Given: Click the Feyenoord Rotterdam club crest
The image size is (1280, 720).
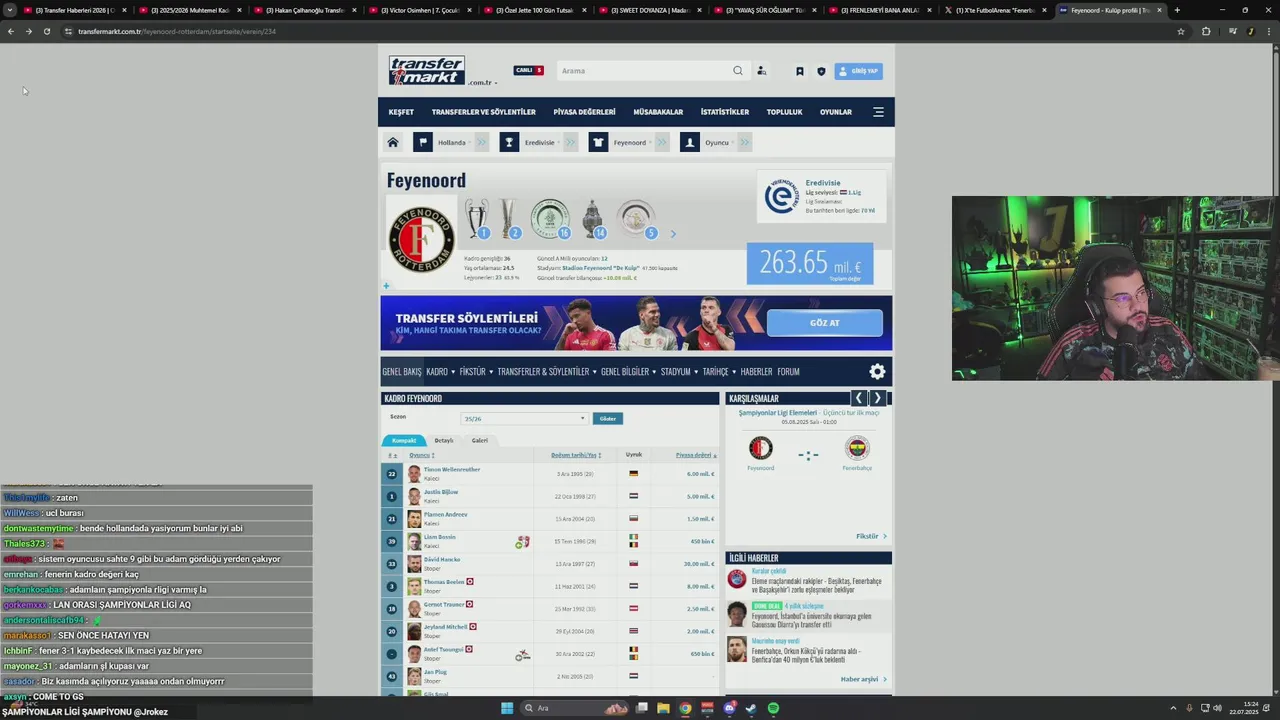Looking at the screenshot, I should click(421, 240).
